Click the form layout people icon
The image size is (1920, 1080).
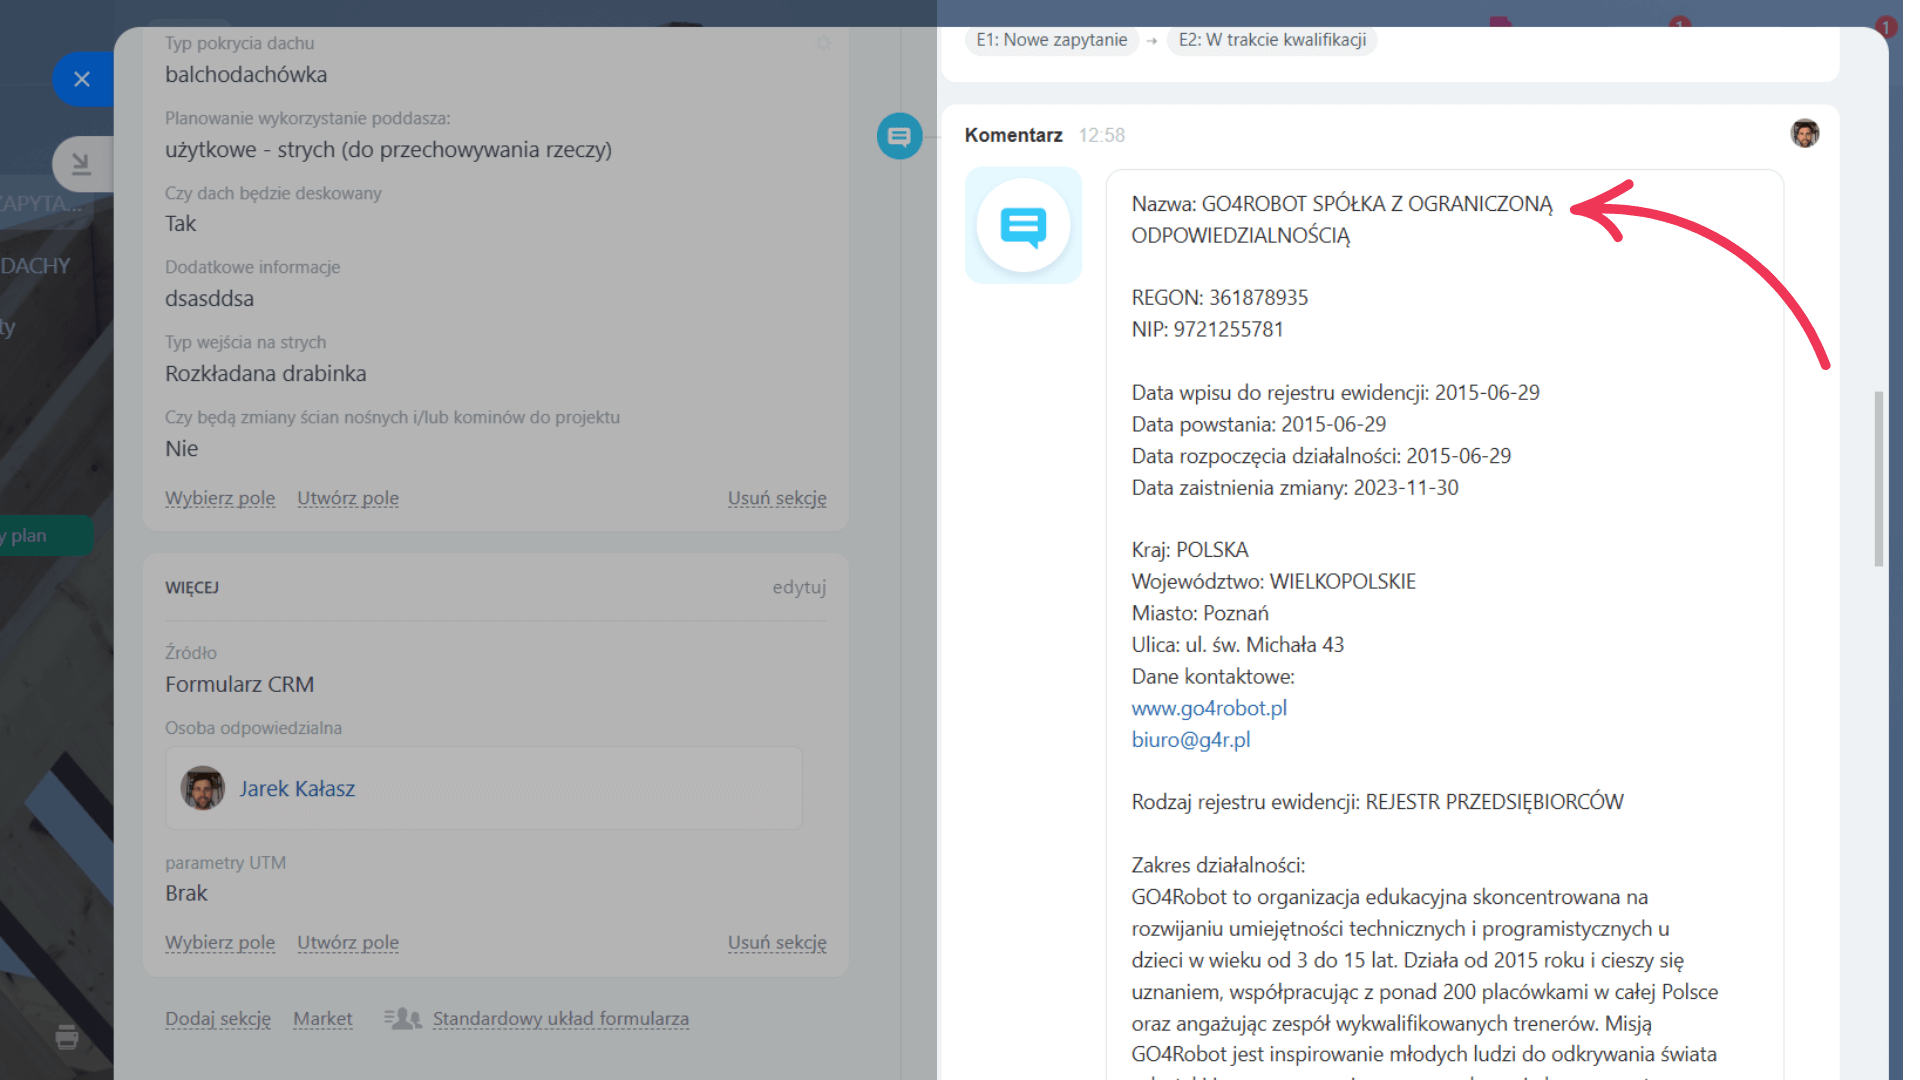pos(403,1018)
